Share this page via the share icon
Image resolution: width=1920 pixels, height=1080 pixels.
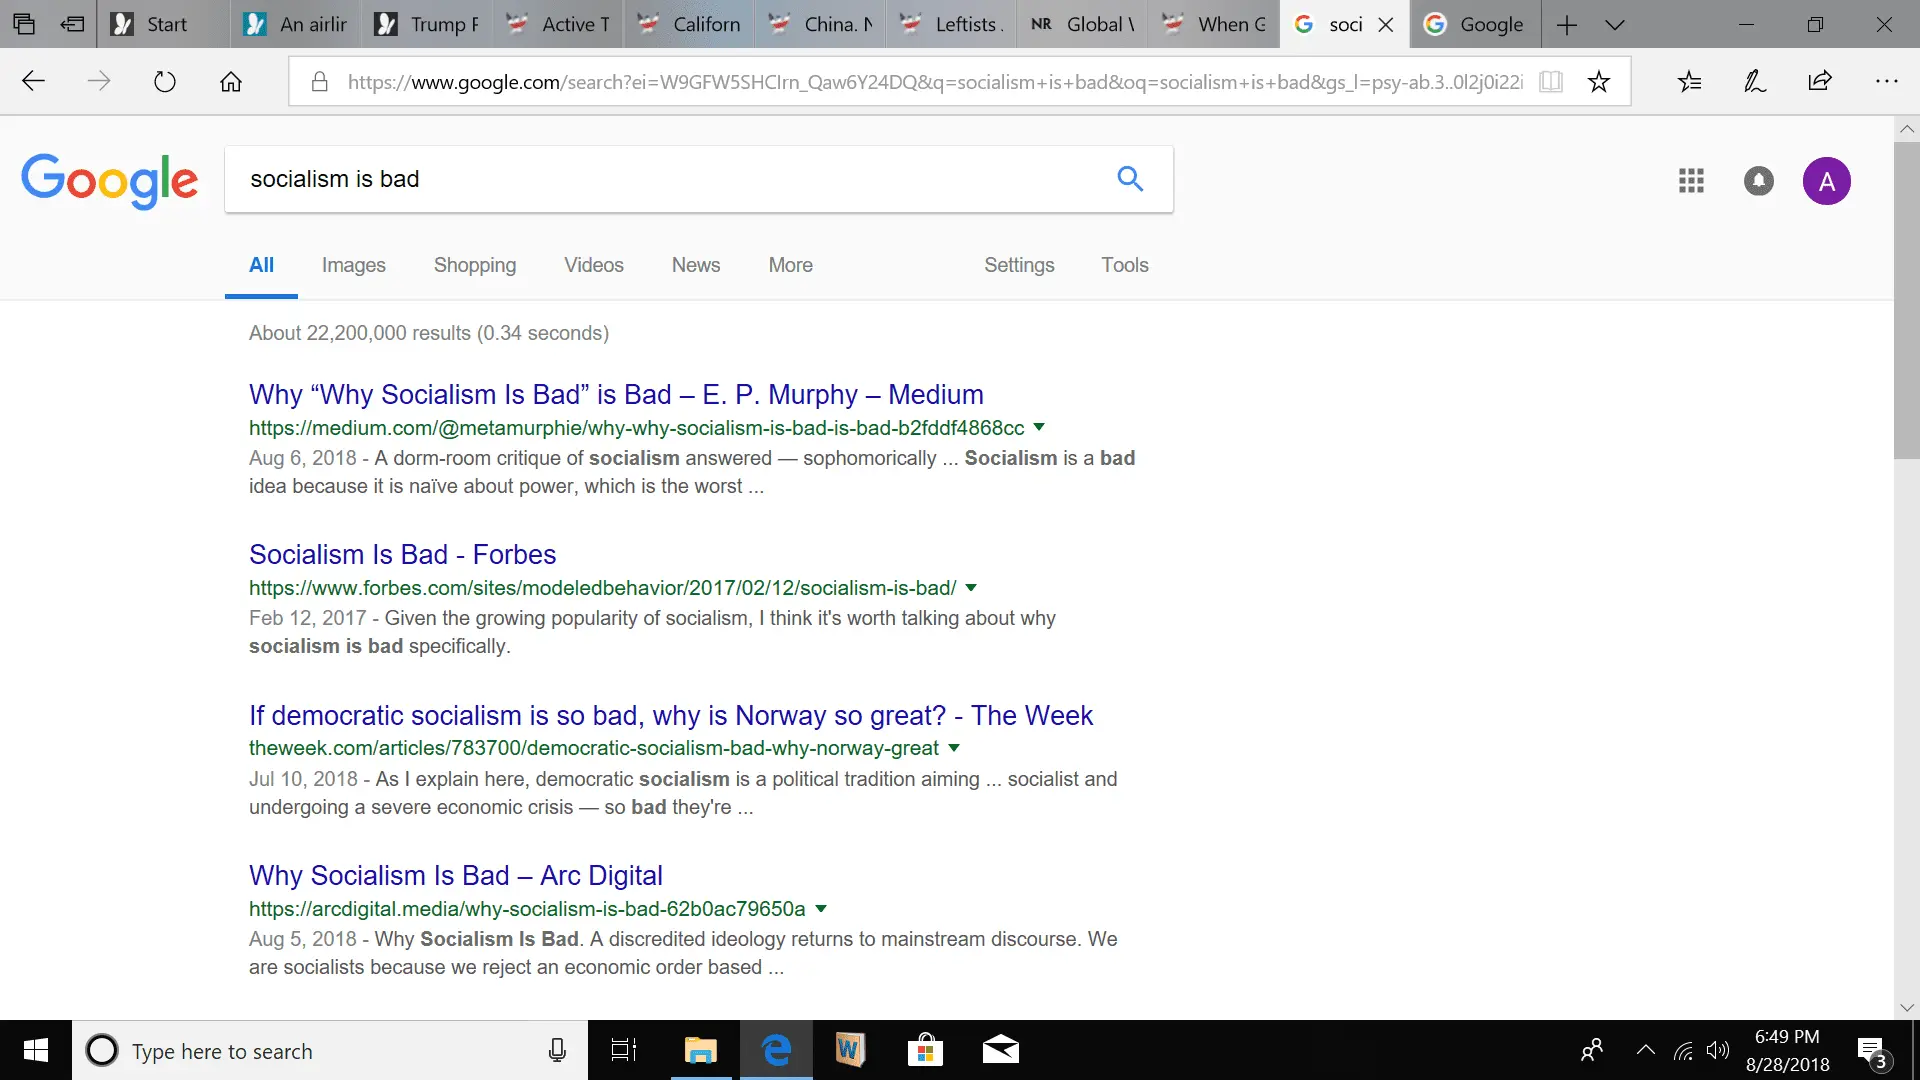click(1820, 81)
